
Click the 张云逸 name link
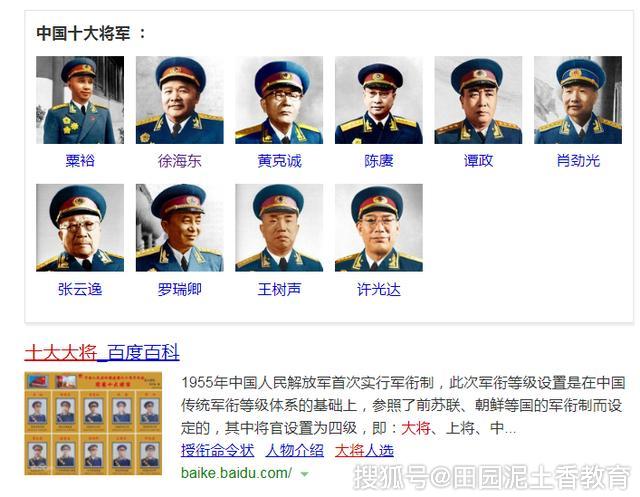point(80,289)
